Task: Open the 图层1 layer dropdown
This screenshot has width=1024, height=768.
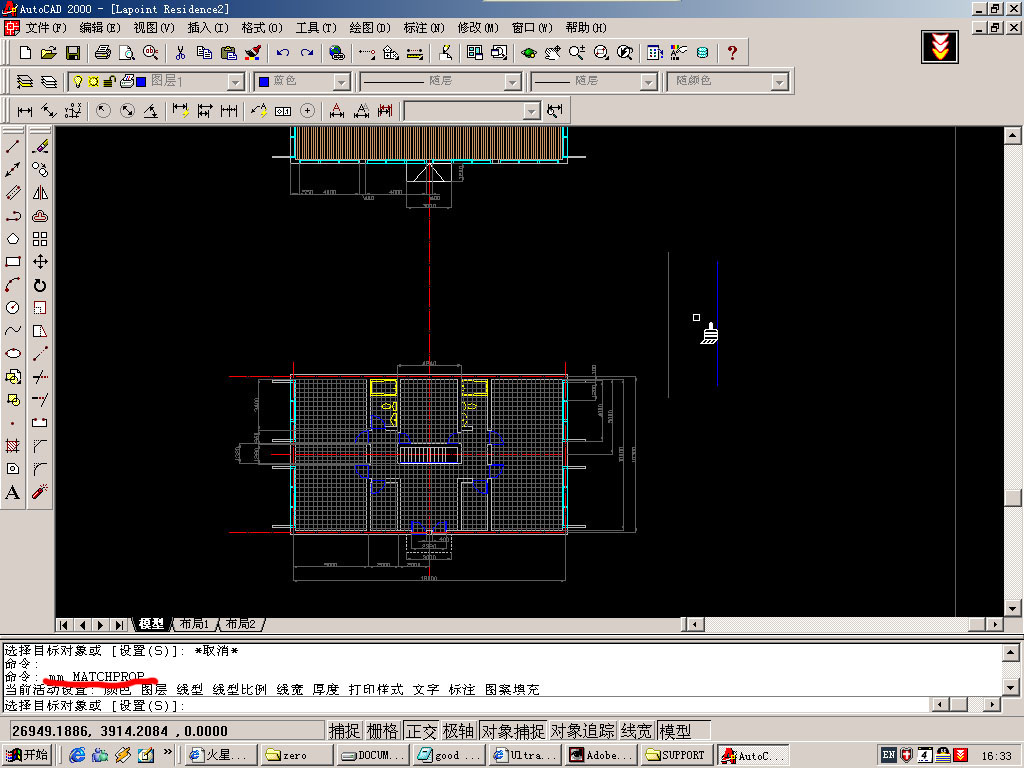Action: 235,82
